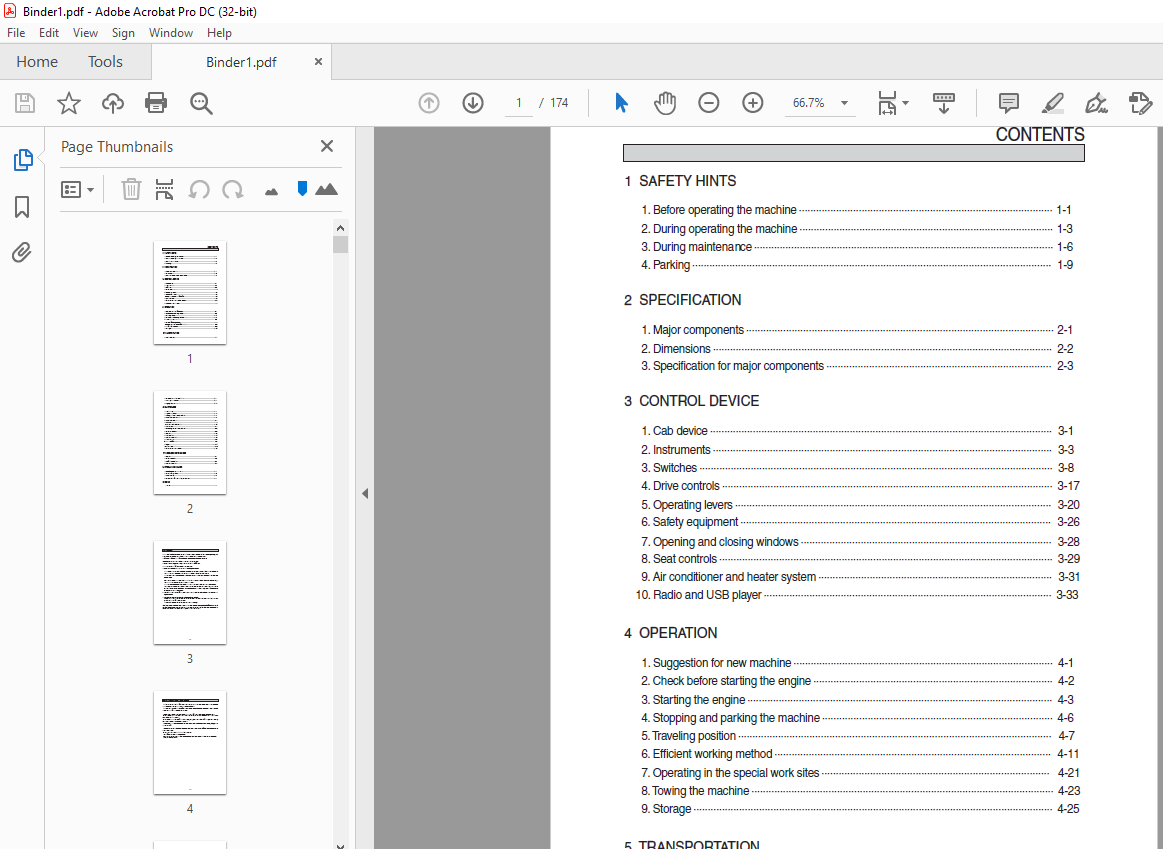This screenshot has height=849, width=1163.
Task: Zoom in with the plus circle icon
Action: pos(752,103)
